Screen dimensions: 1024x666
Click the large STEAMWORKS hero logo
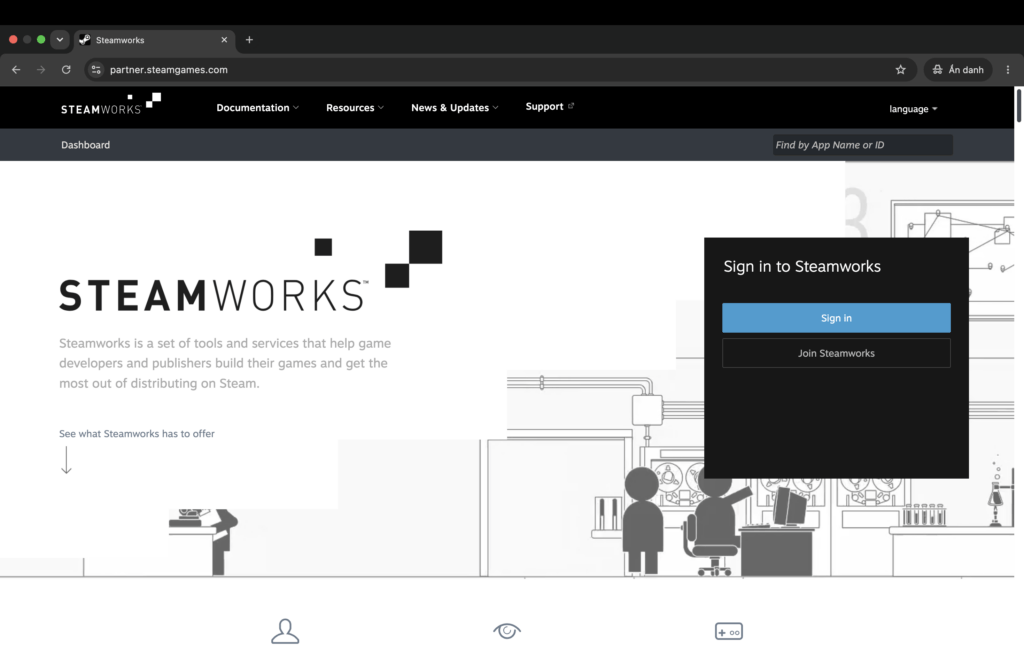coord(250,272)
